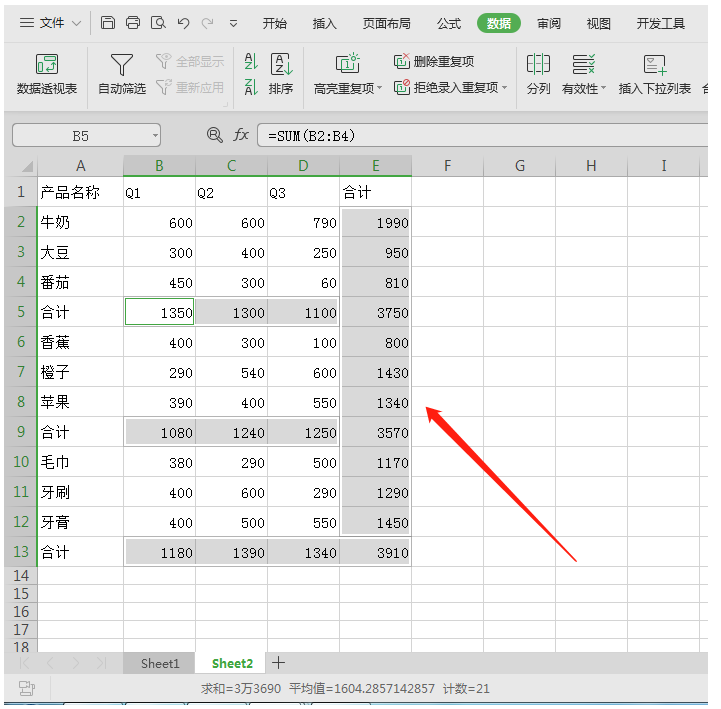Click formula bar showing =SUM(B2:B4)
Viewport: 721px width, 709px height.
point(482,136)
